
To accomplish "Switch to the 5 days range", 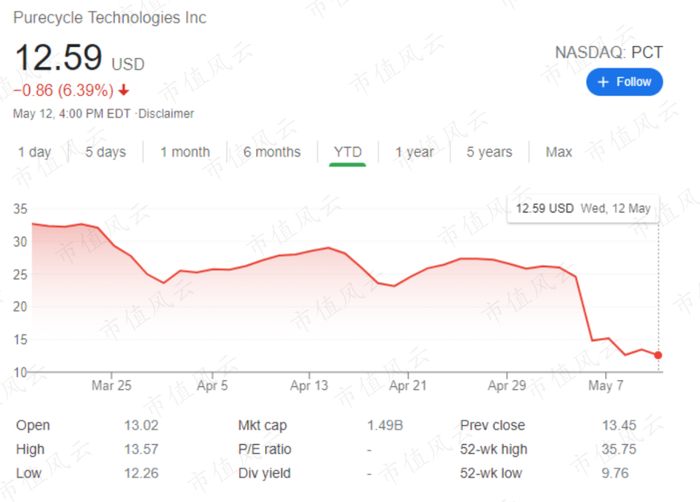I will (105, 152).
